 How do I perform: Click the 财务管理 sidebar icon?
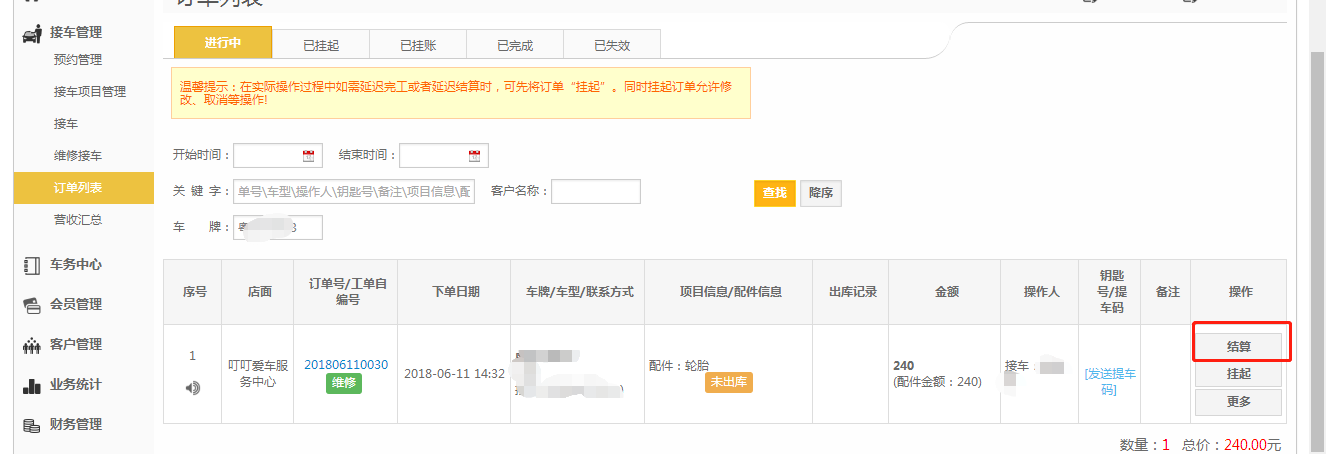point(31,425)
